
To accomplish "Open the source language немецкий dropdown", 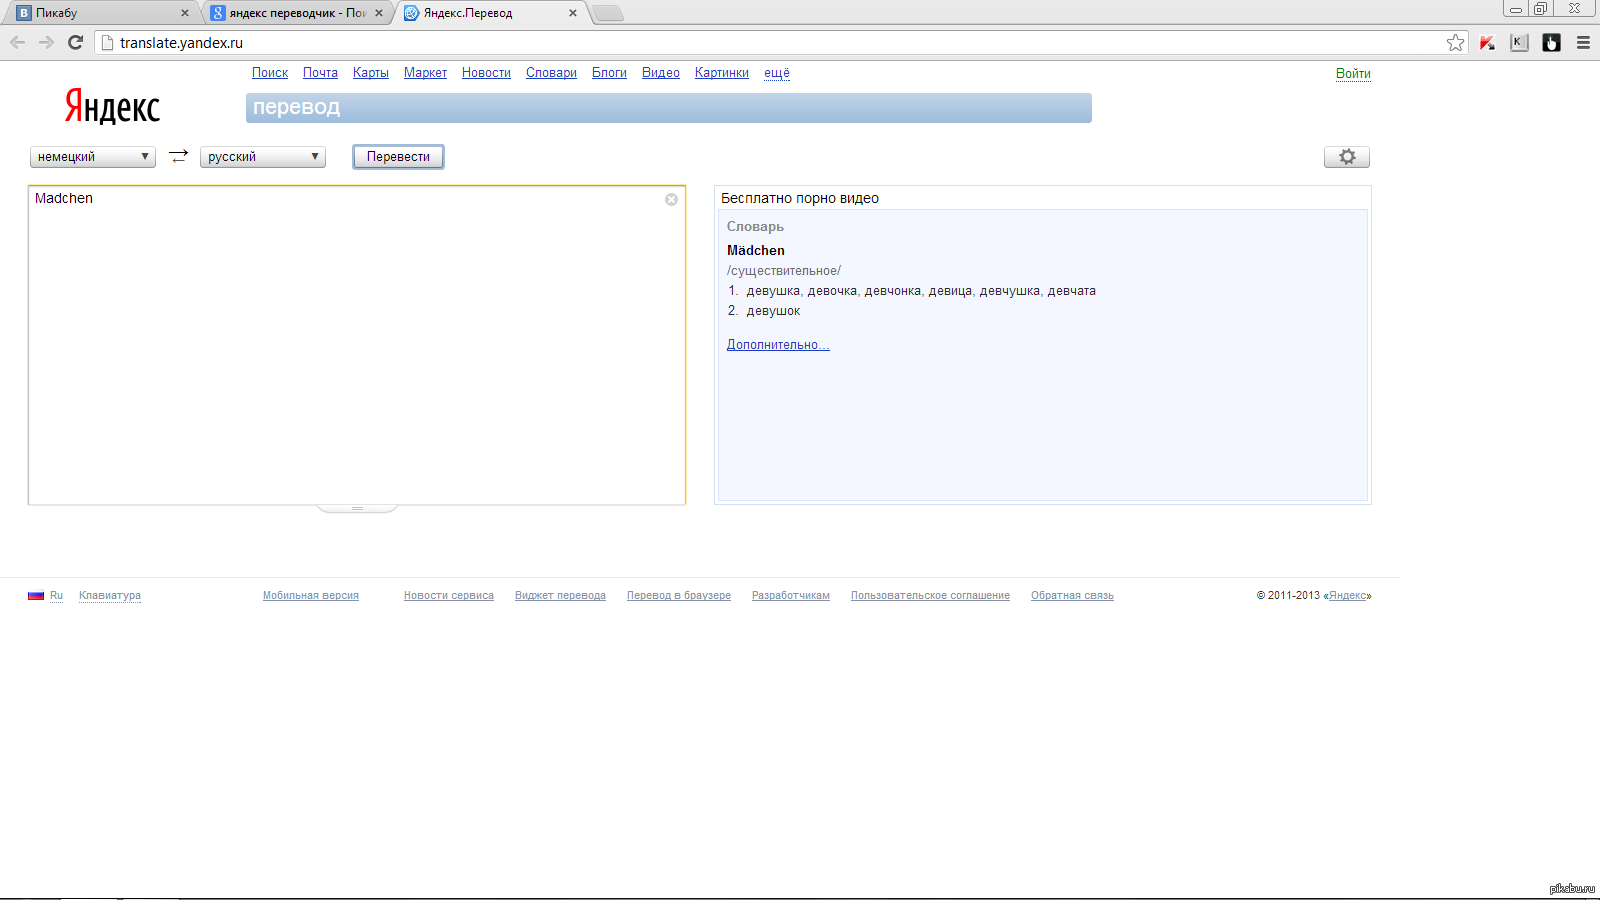I will pyautogui.click(x=92, y=156).
